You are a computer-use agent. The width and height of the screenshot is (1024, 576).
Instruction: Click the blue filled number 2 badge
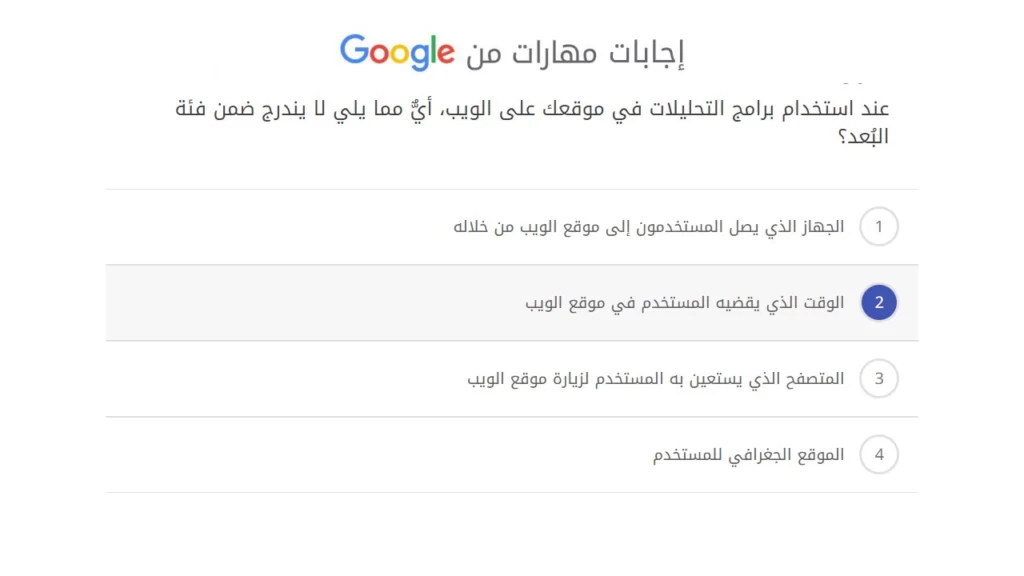(x=879, y=302)
